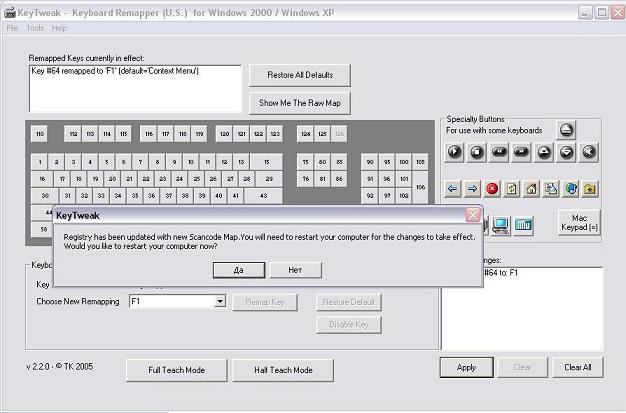This screenshot has height=413, width=626.
Task: Select 'Key #64 remapped to F1' entry
Action: pos(115,71)
